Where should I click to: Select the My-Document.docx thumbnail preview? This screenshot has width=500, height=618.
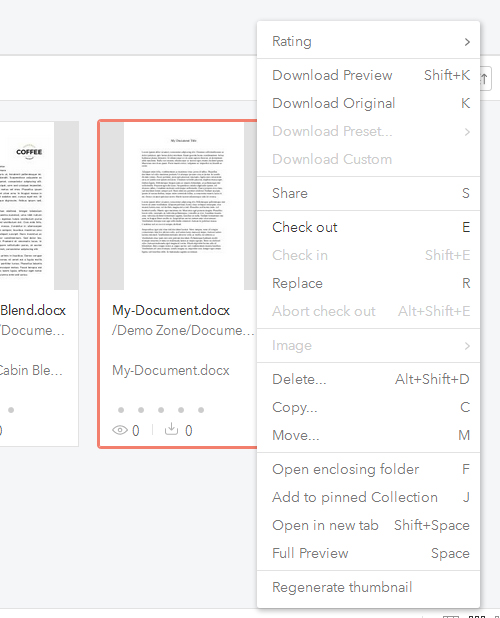click(178, 206)
